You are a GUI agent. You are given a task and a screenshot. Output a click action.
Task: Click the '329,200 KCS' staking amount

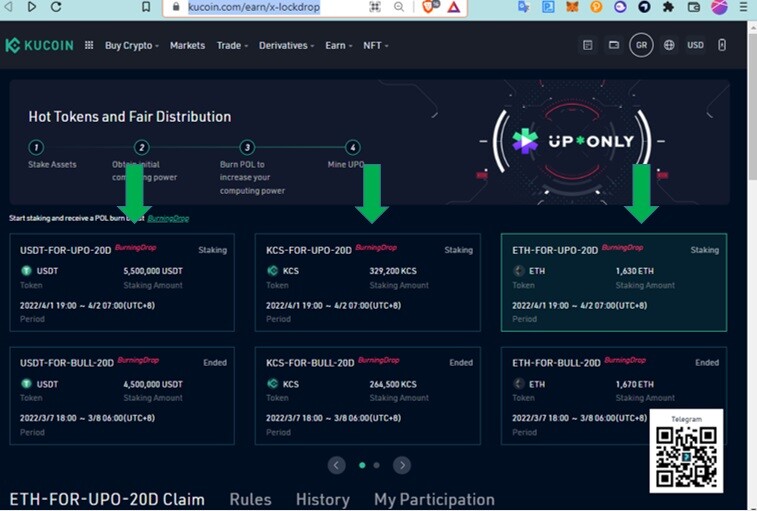pos(393,271)
